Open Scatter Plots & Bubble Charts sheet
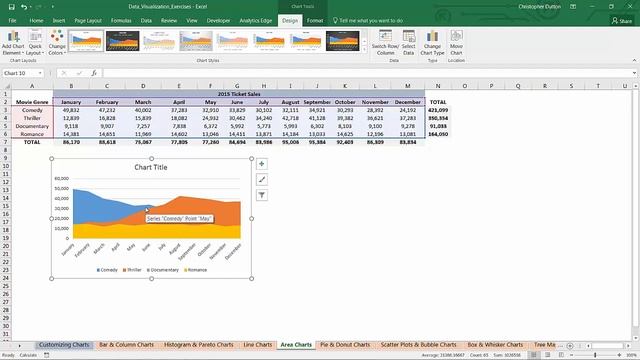640x360 pixels. click(419, 345)
